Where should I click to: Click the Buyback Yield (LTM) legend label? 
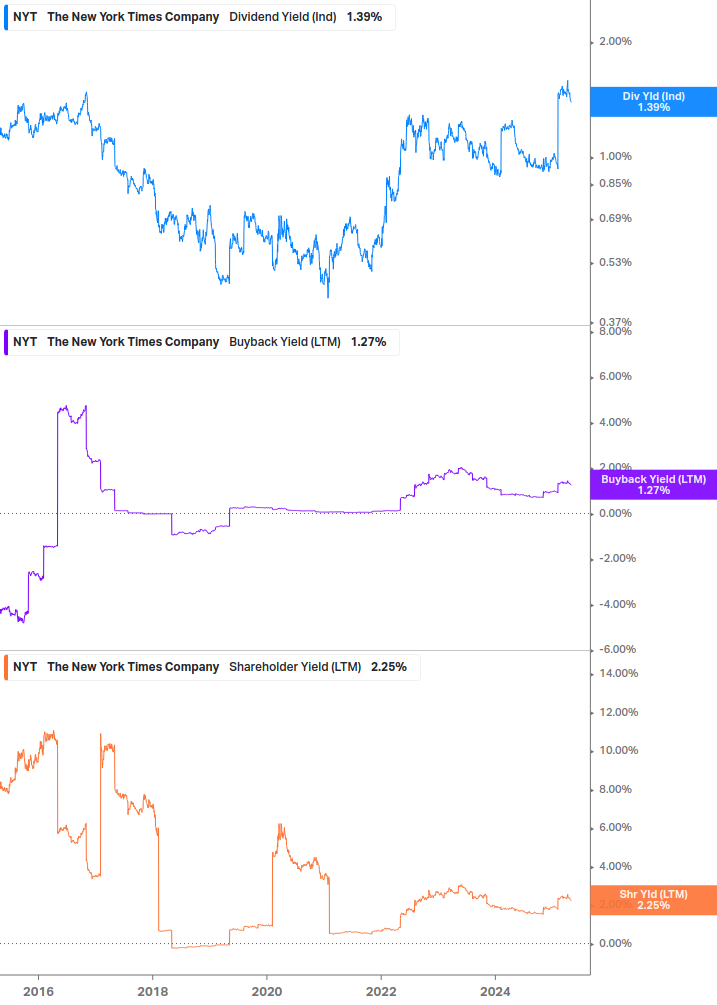(284, 342)
